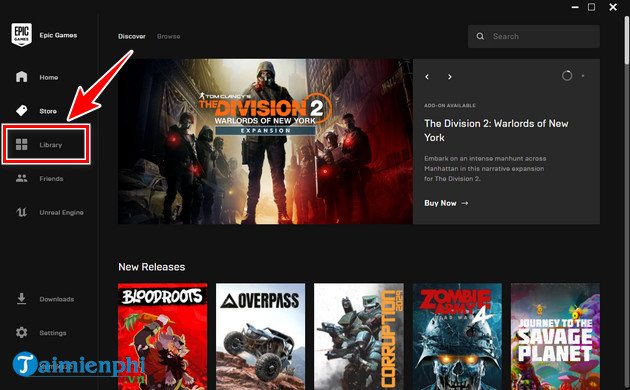Open Downloads using the download arrow icon
Image resolution: width=630 pixels, height=390 pixels.
pyautogui.click(x=21, y=299)
